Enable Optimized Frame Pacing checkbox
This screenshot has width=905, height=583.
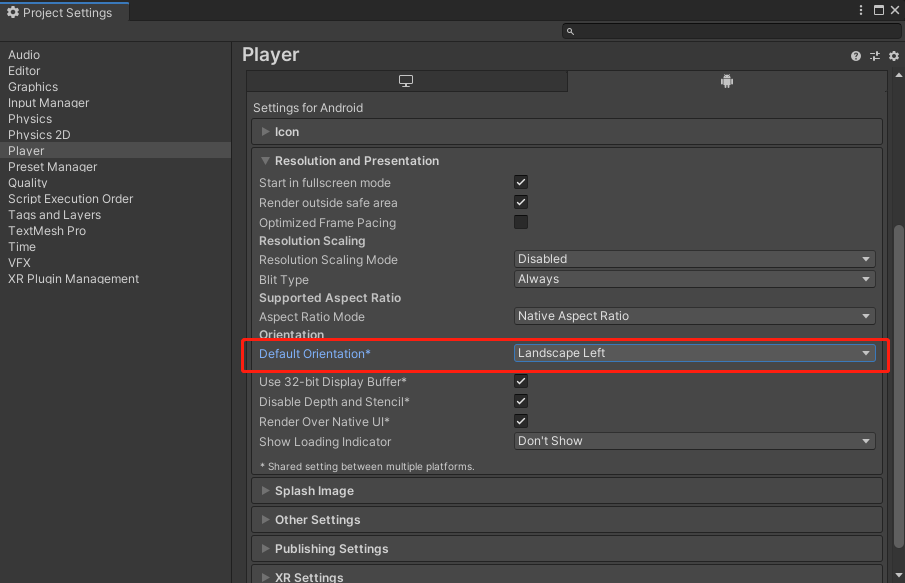click(521, 222)
